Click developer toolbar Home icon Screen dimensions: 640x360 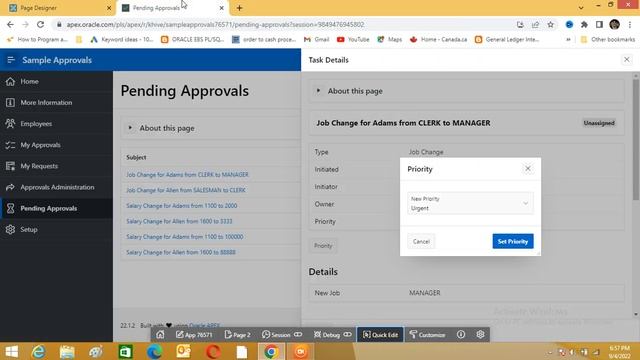coord(160,335)
